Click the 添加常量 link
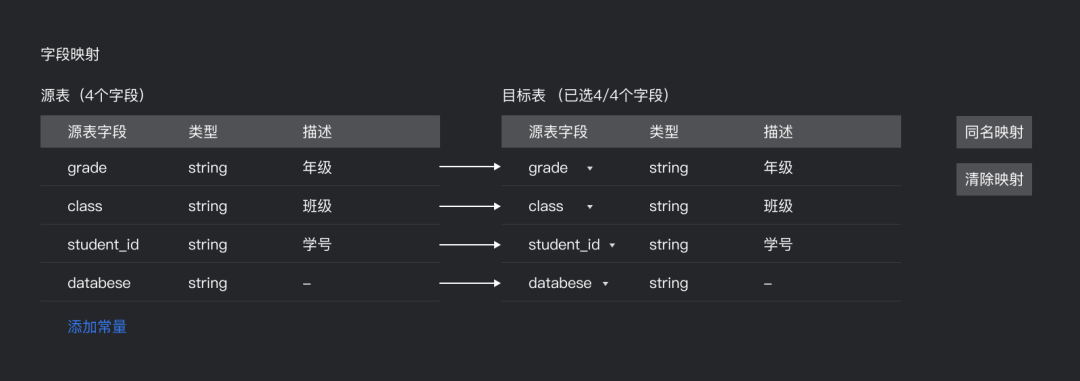Image resolution: width=1080 pixels, height=381 pixels. [97, 327]
